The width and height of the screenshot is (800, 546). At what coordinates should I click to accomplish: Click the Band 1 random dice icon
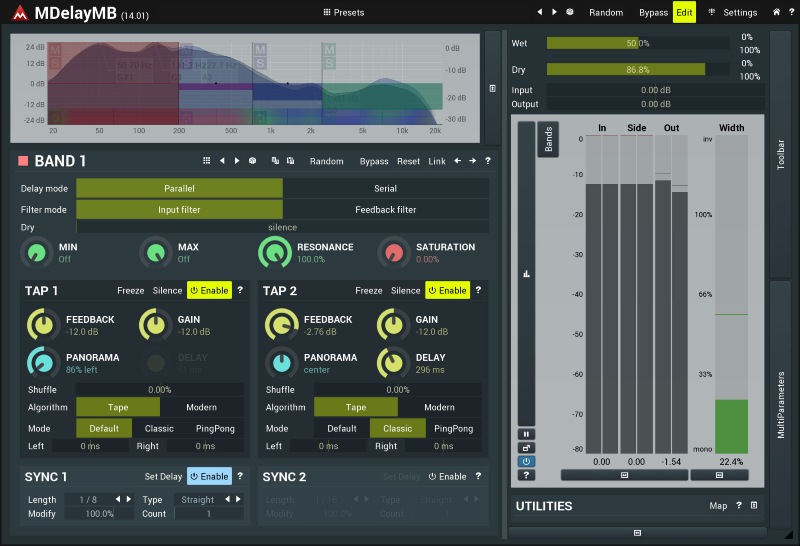[x=252, y=161]
